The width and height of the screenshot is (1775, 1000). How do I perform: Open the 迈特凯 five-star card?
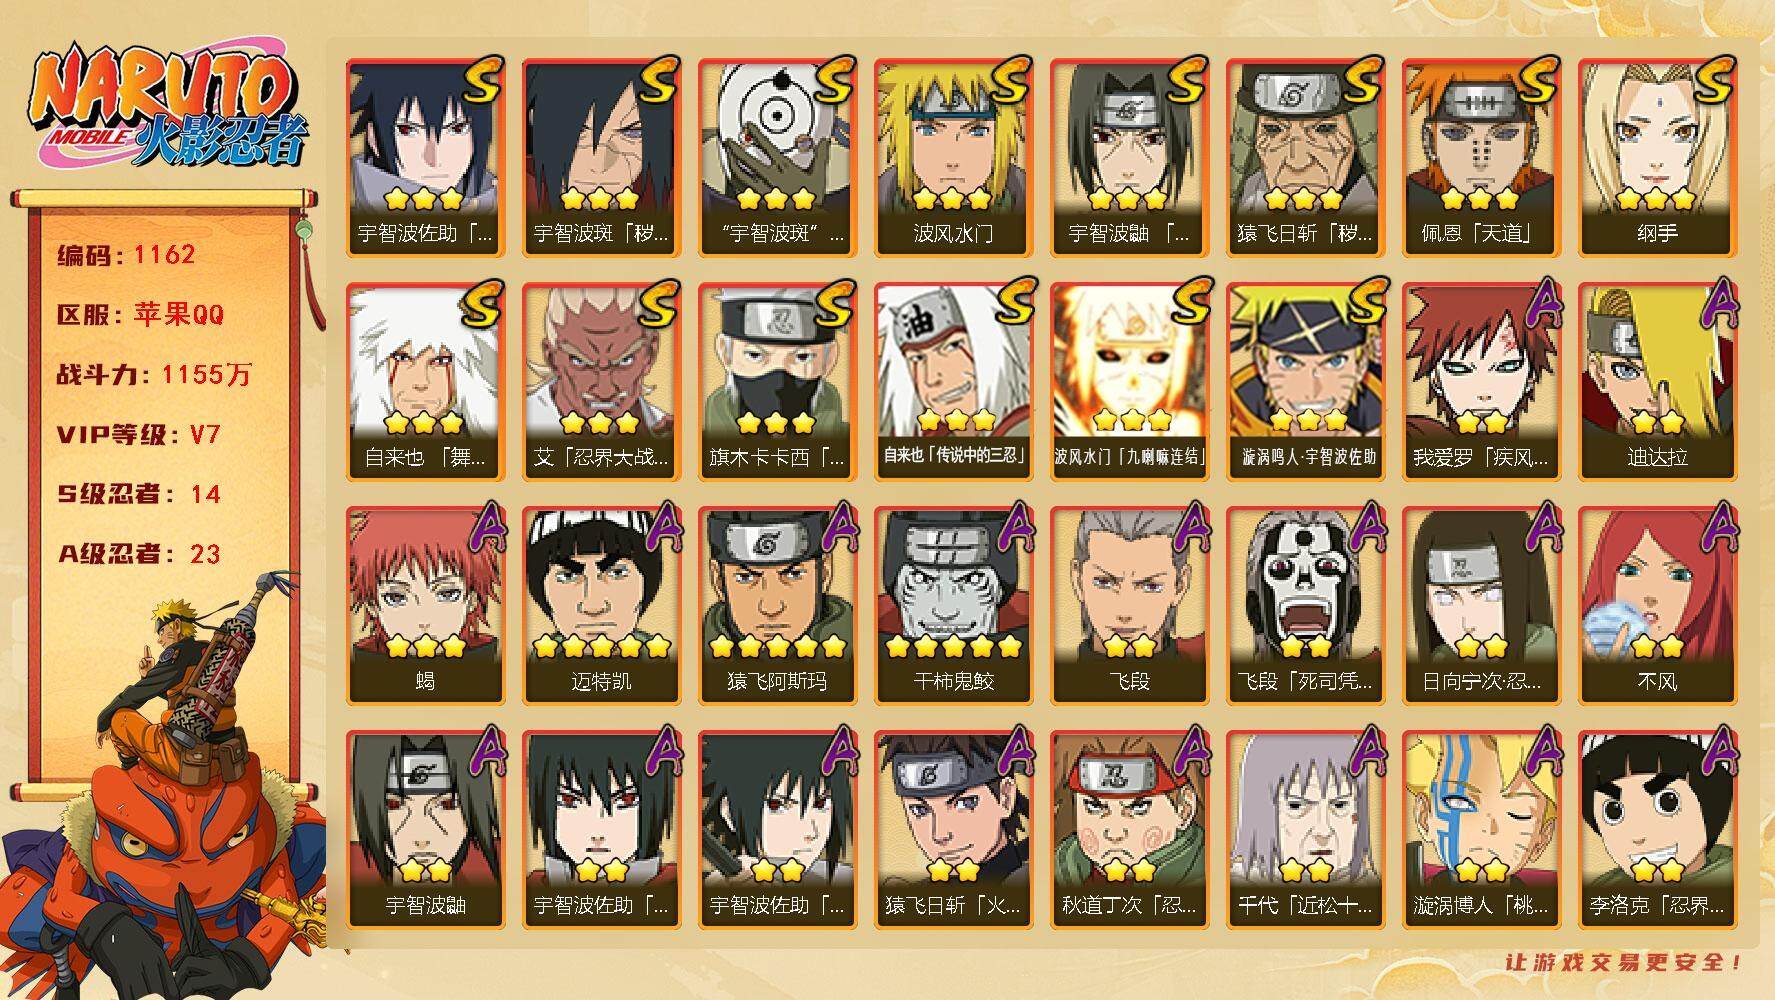(x=601, y=606)
